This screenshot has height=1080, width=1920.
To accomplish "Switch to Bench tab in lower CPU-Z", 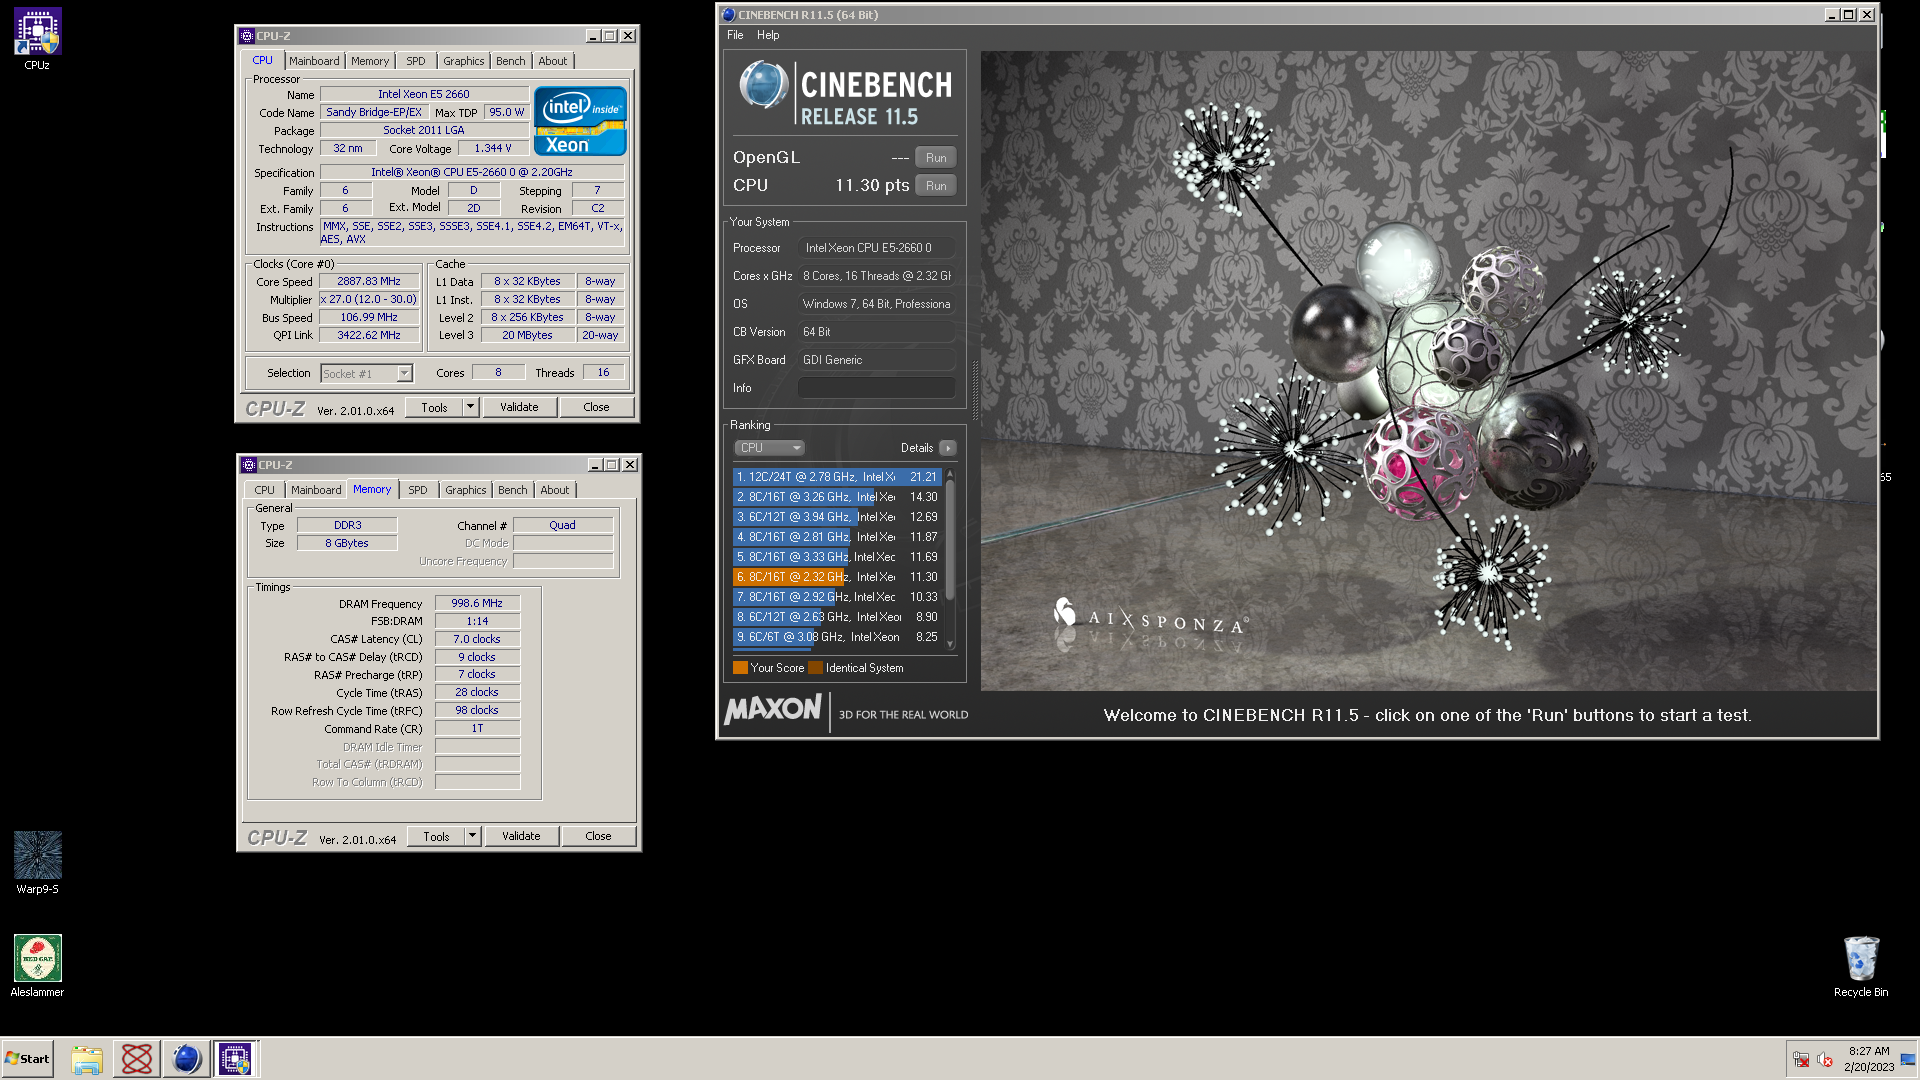I will 513,490.
